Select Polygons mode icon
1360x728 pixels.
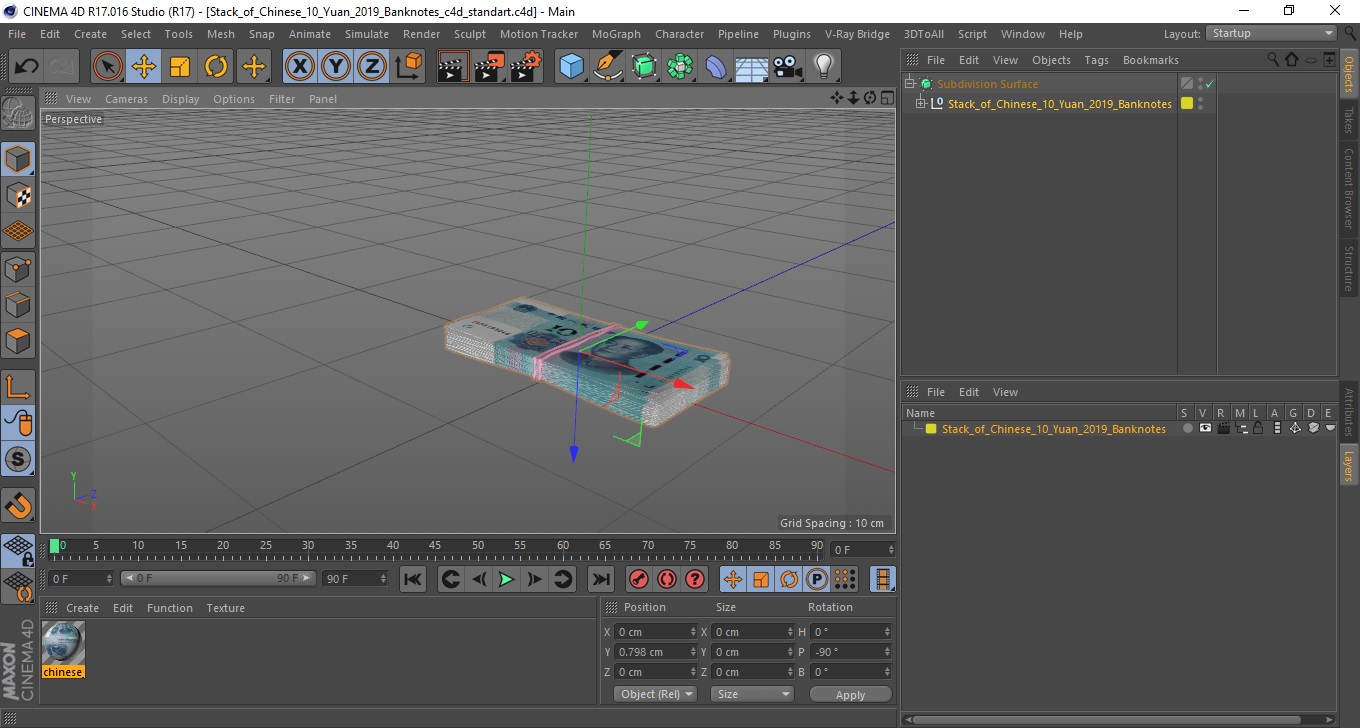coord(18,340)
